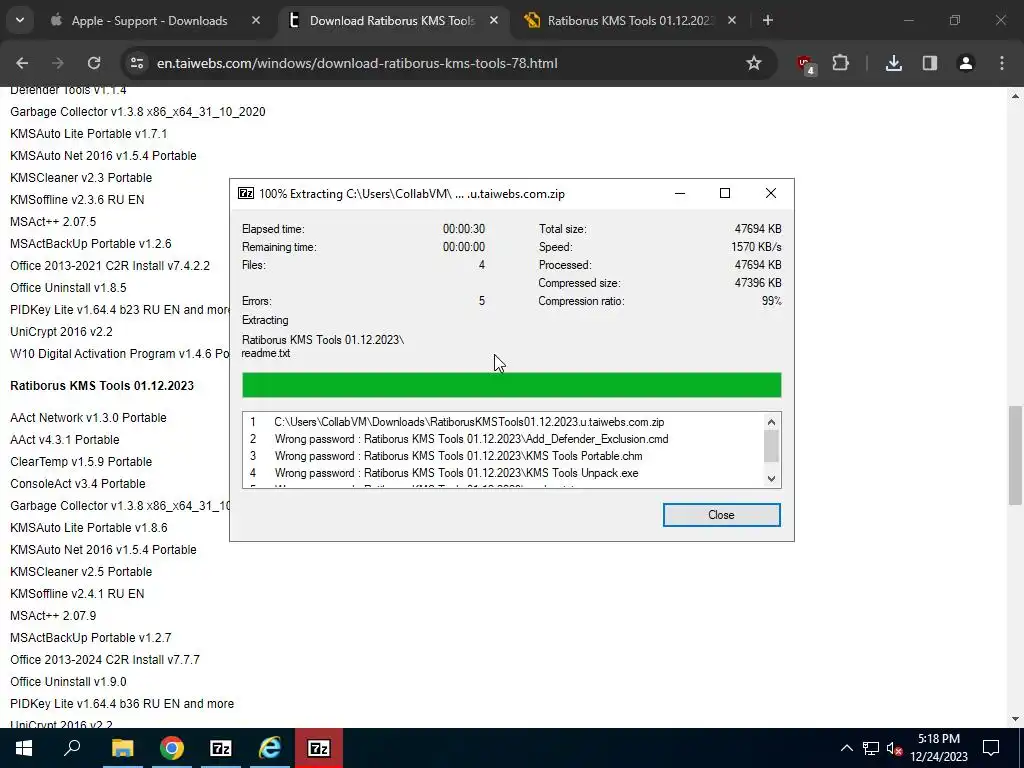This screenshot has width=1024, height=768.
Task: Click KMSAuto Lite Portable v1.8.6 text
Action: pos(89,528)
